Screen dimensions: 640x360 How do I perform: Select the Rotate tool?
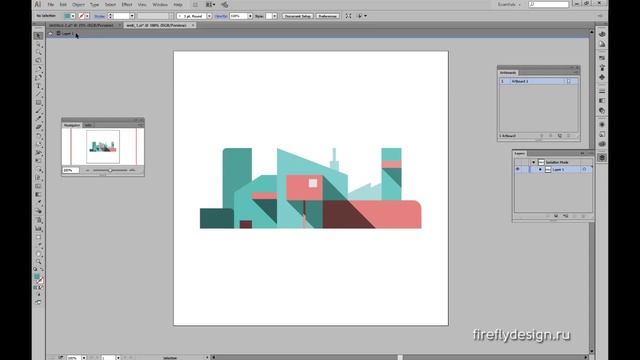[x=38, y=136]
